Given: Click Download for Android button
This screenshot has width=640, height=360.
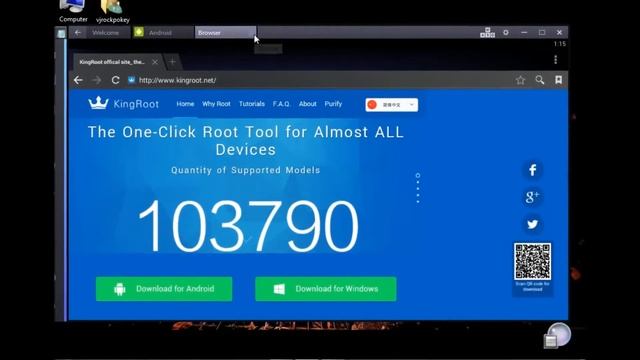Looking at the screenshot, I should pyautogui.click(x=164, y=289).
